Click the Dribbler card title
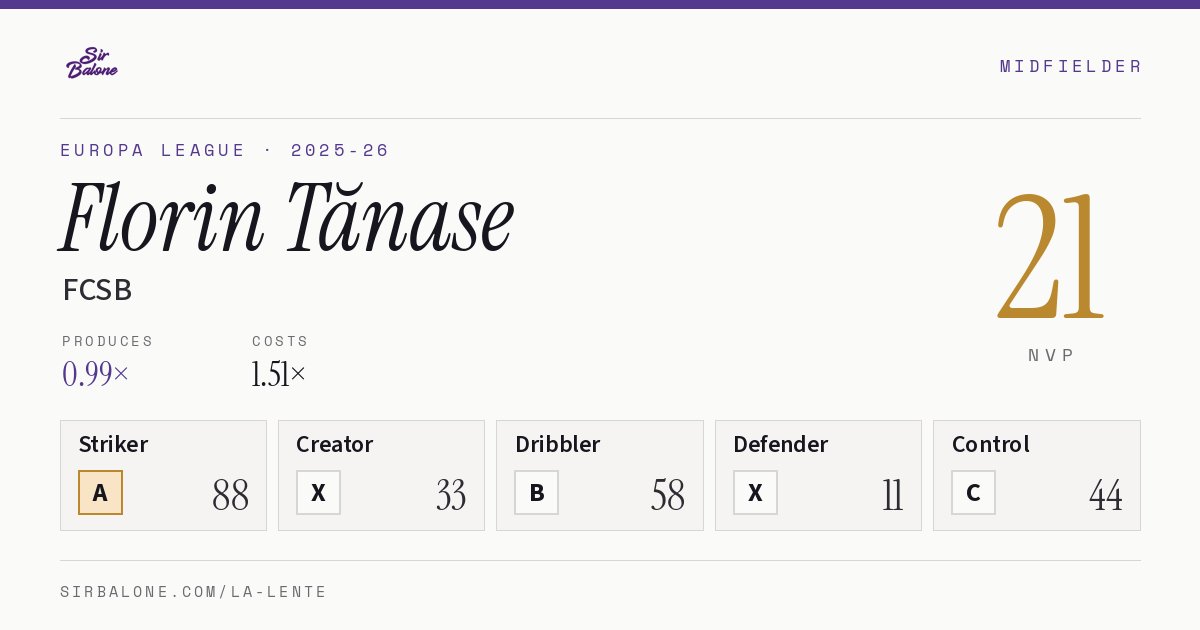The width and height of the screenshot is (1200, 630). click(558, 444)
